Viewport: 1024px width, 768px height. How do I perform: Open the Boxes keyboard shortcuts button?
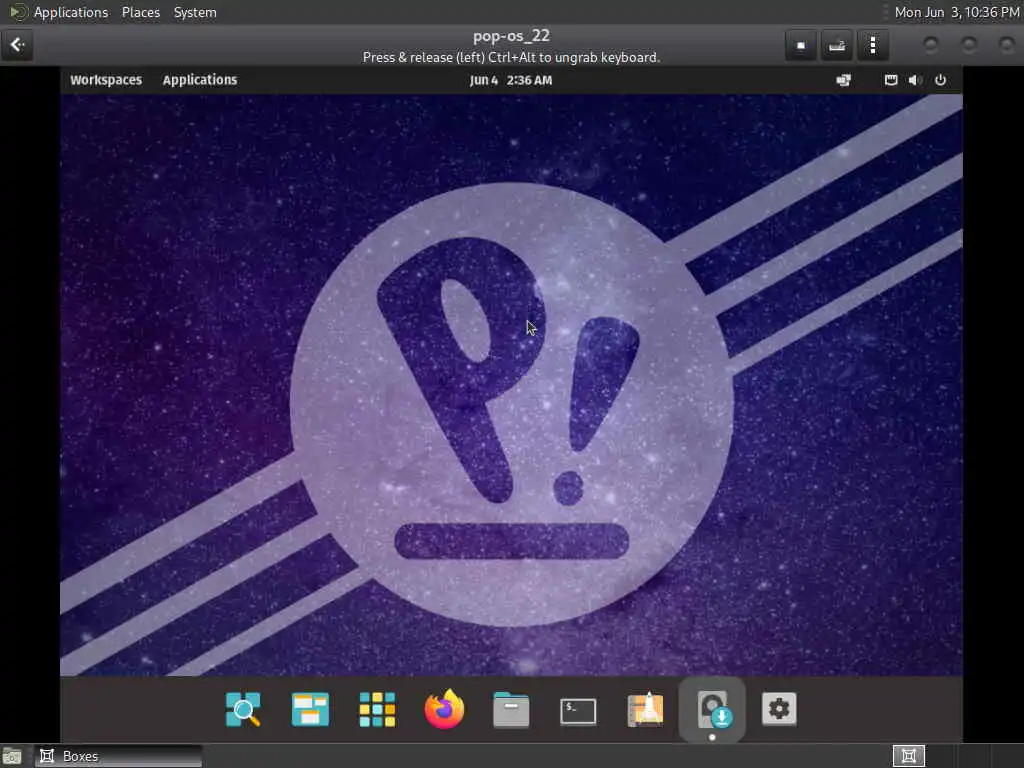[837, 45]
